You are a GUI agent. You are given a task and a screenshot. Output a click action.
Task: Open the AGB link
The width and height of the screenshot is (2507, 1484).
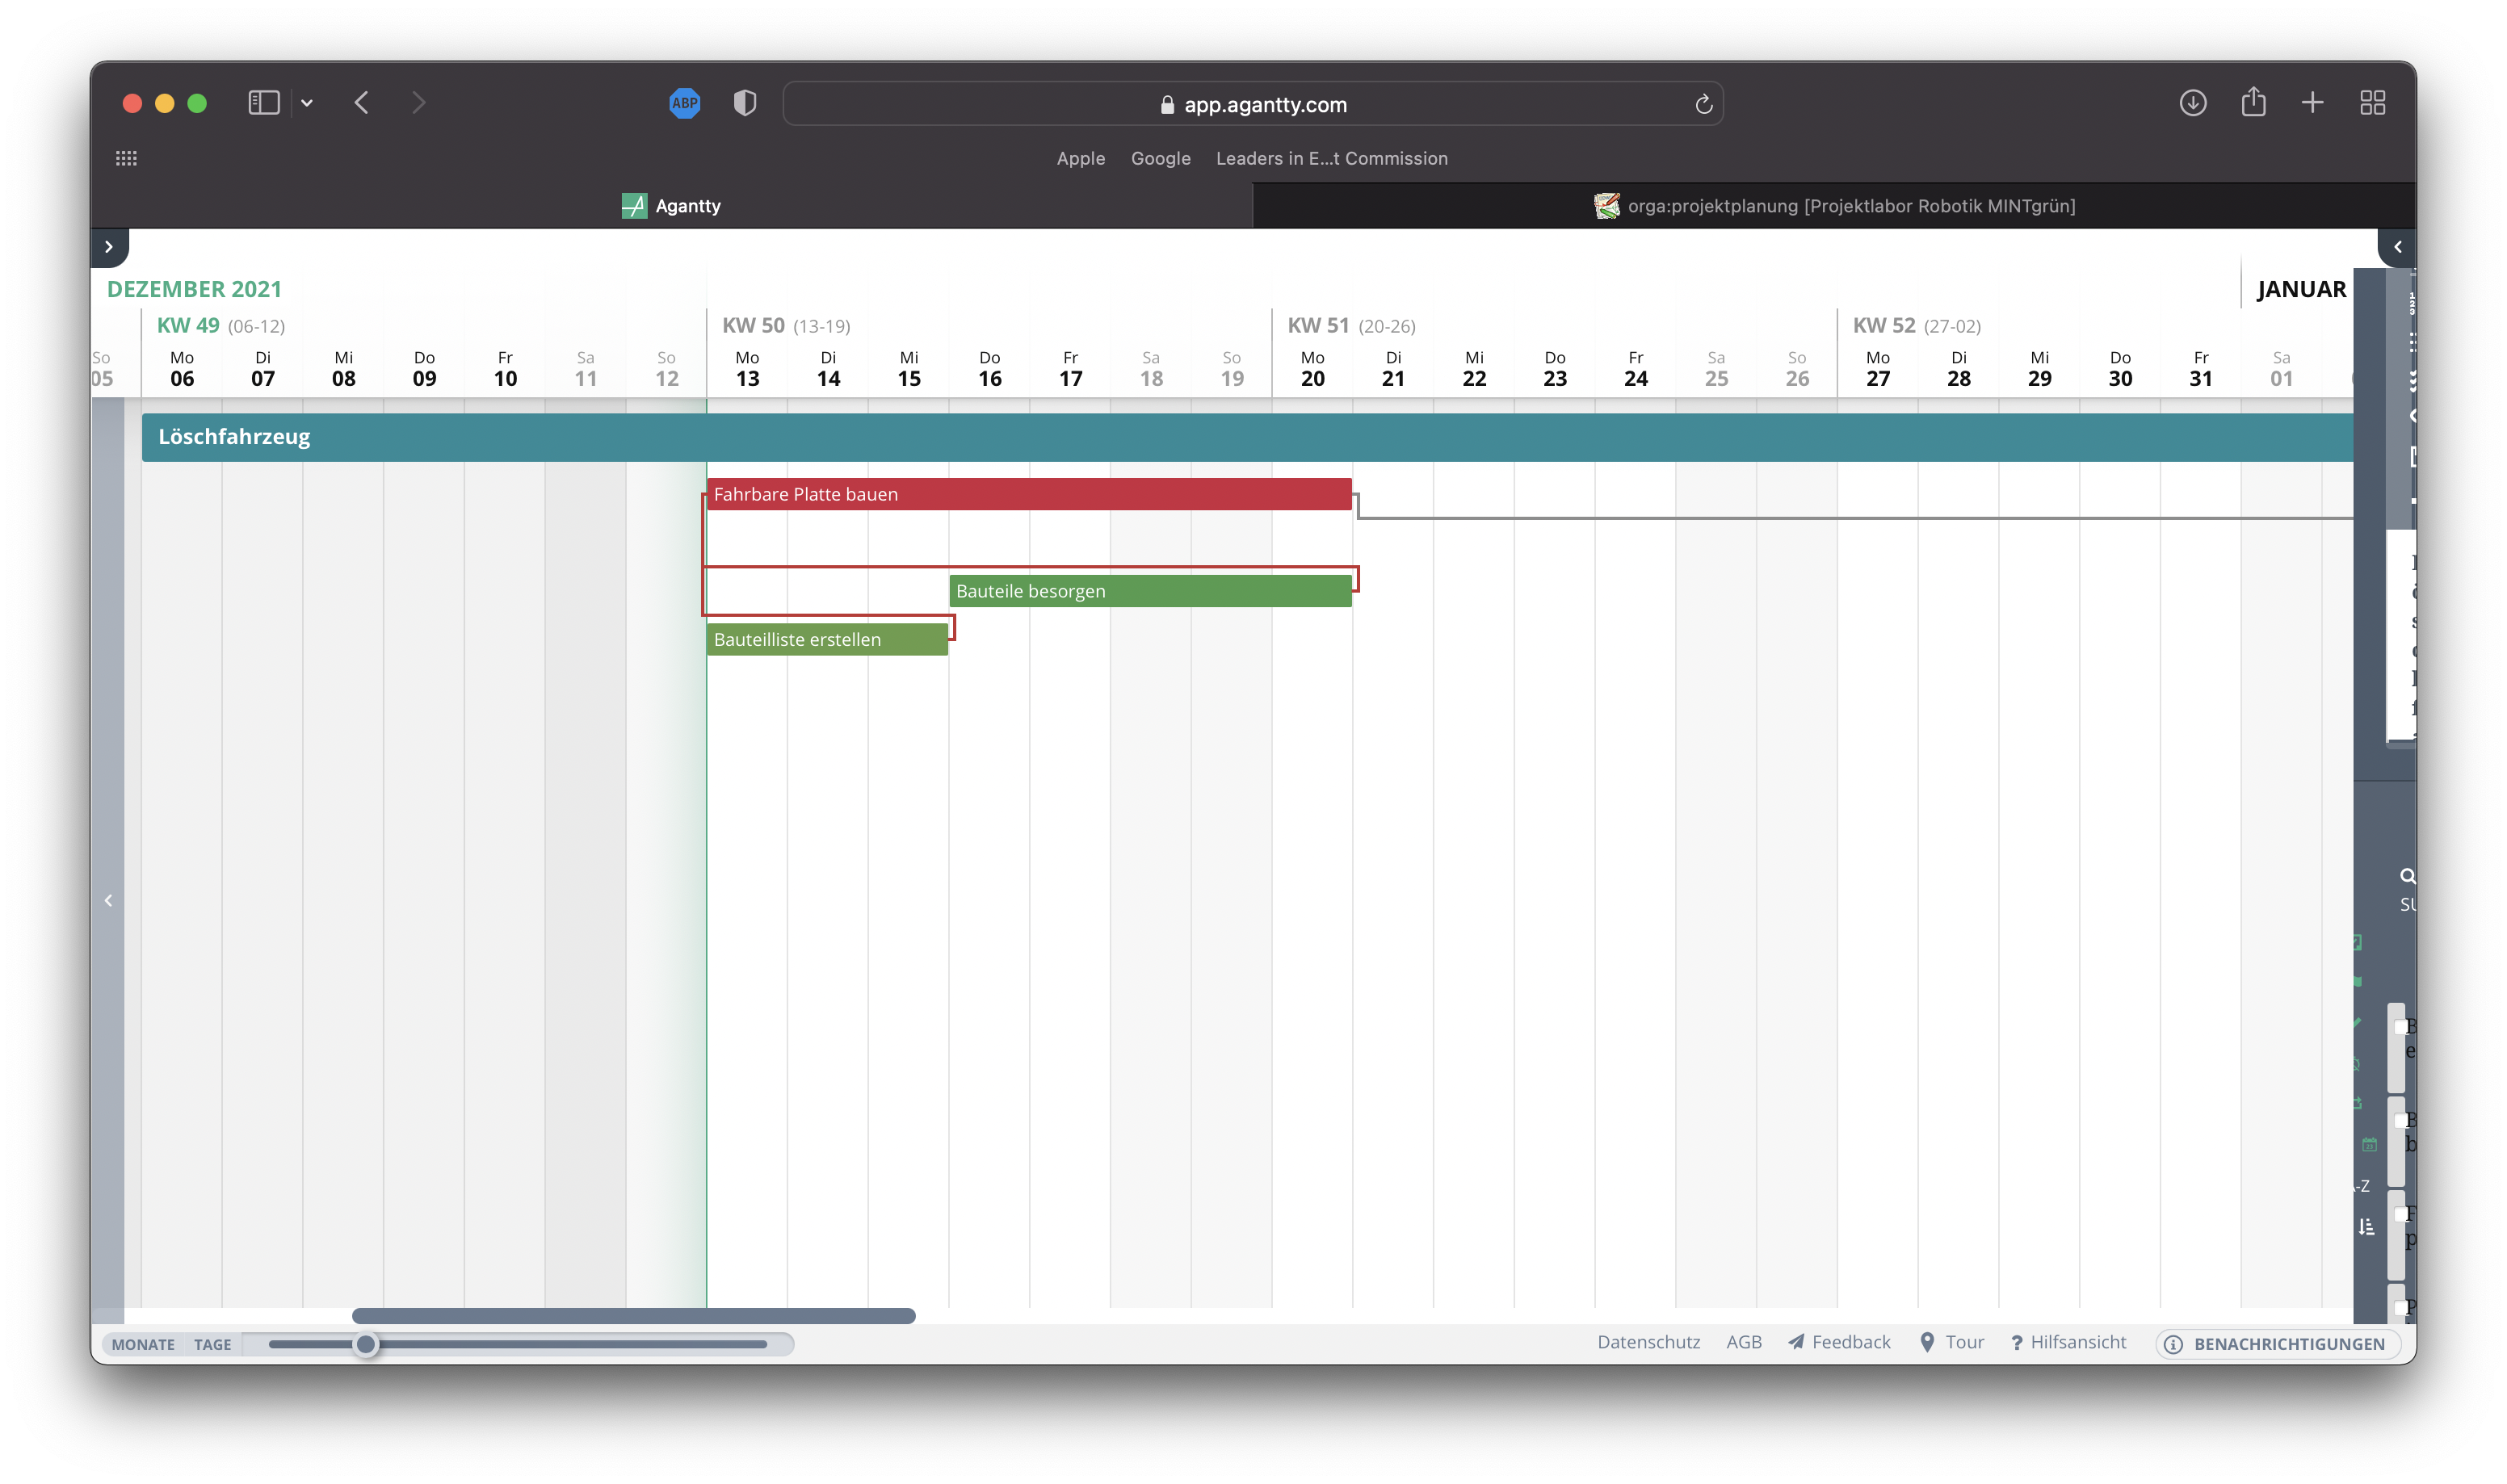1743,1342
